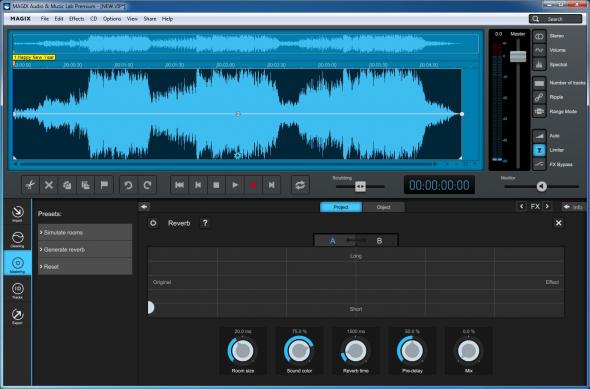Viewport: 590px width, 389px height.
Task: Start recording with the red record button
Action: 253,185
